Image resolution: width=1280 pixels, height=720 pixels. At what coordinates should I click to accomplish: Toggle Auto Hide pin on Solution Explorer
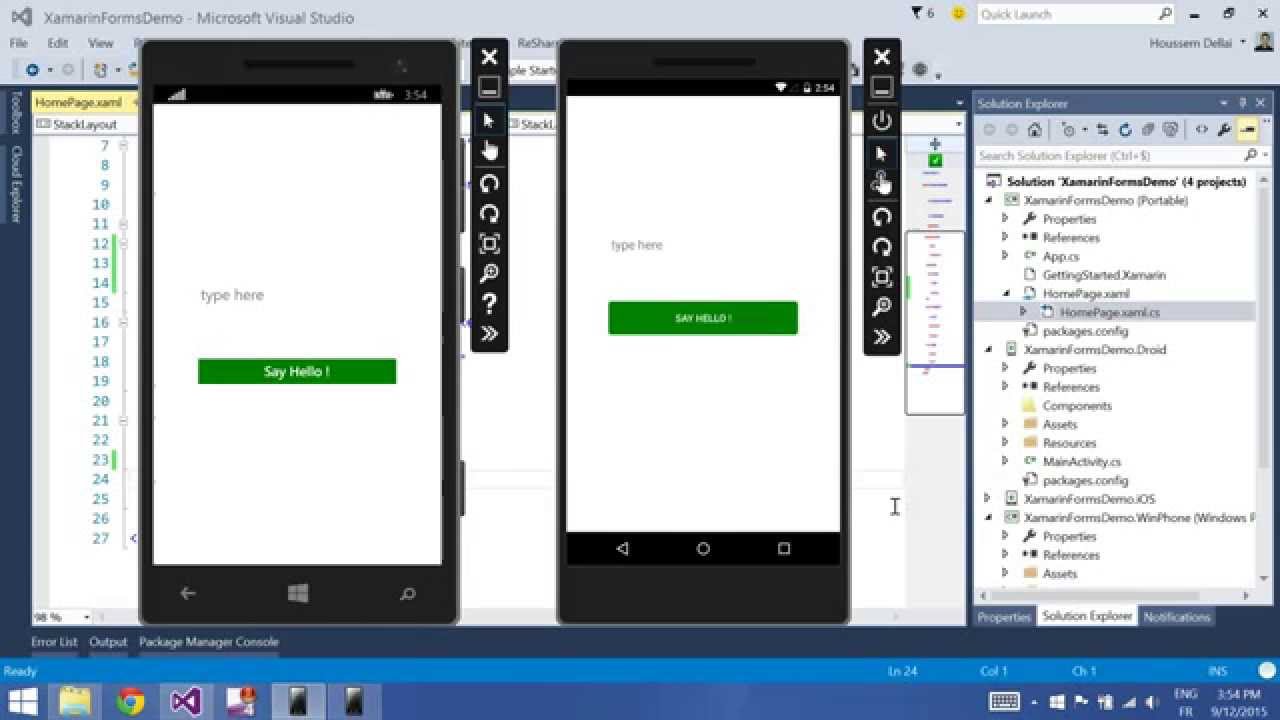point(1243,103)
